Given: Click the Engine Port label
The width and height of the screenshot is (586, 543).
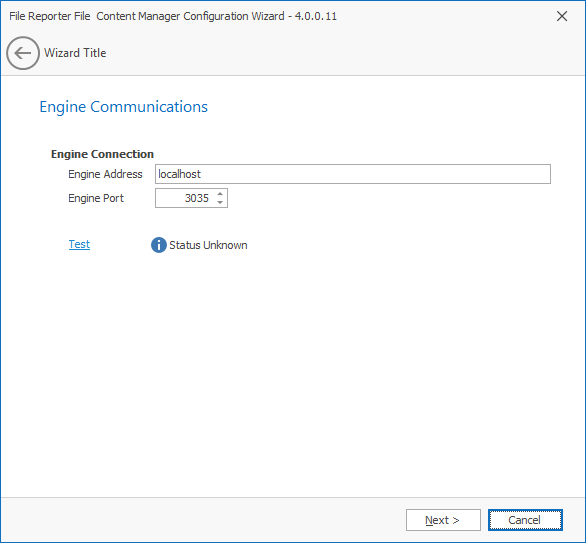Looking at the screenshot, I should (96, 198).
